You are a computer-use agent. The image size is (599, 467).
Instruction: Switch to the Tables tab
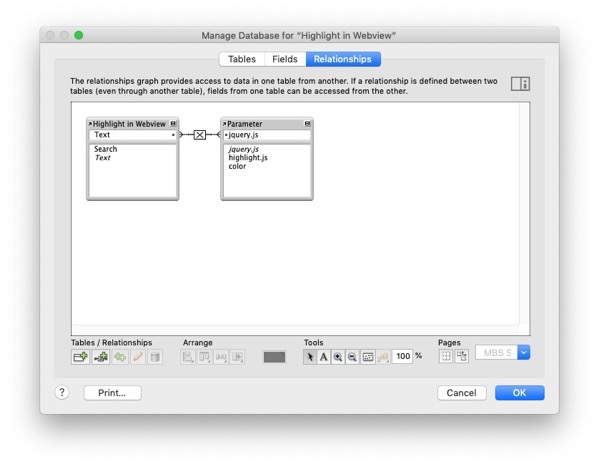[242, 59]
